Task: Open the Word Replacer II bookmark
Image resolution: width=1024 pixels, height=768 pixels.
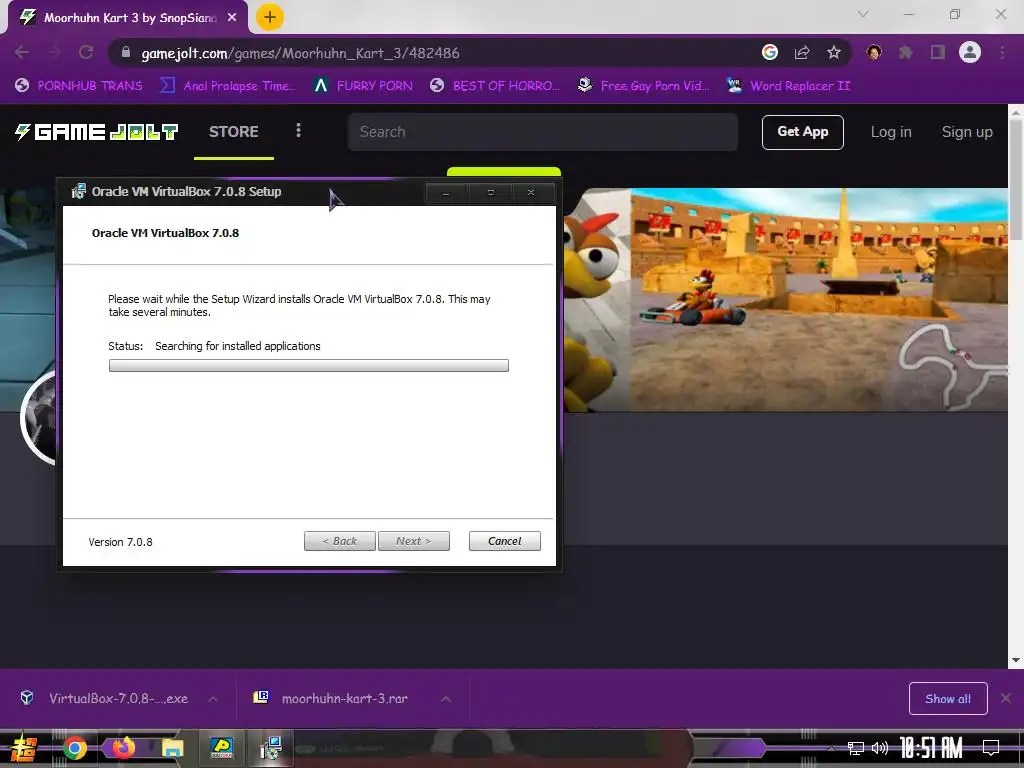Action: coord(788,86)
